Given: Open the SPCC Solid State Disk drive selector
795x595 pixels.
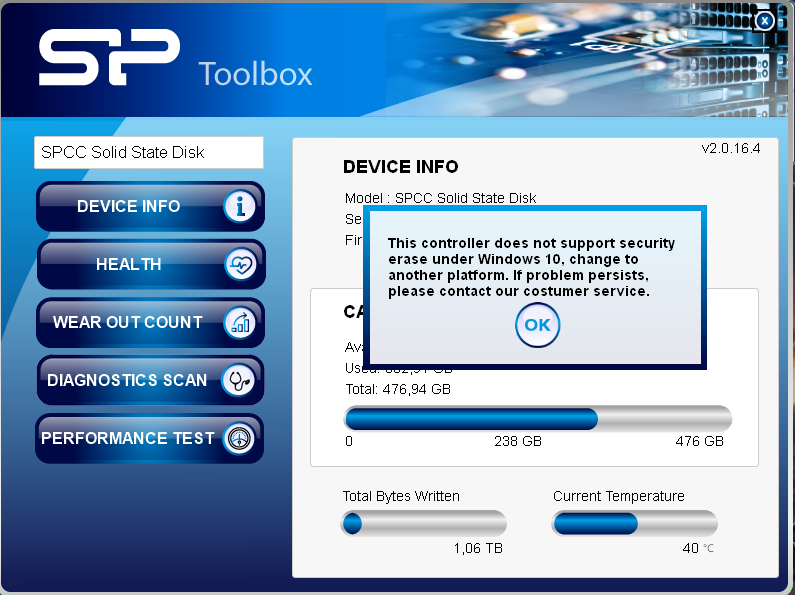Looking at the screenshot, I should tap(149, 152).
